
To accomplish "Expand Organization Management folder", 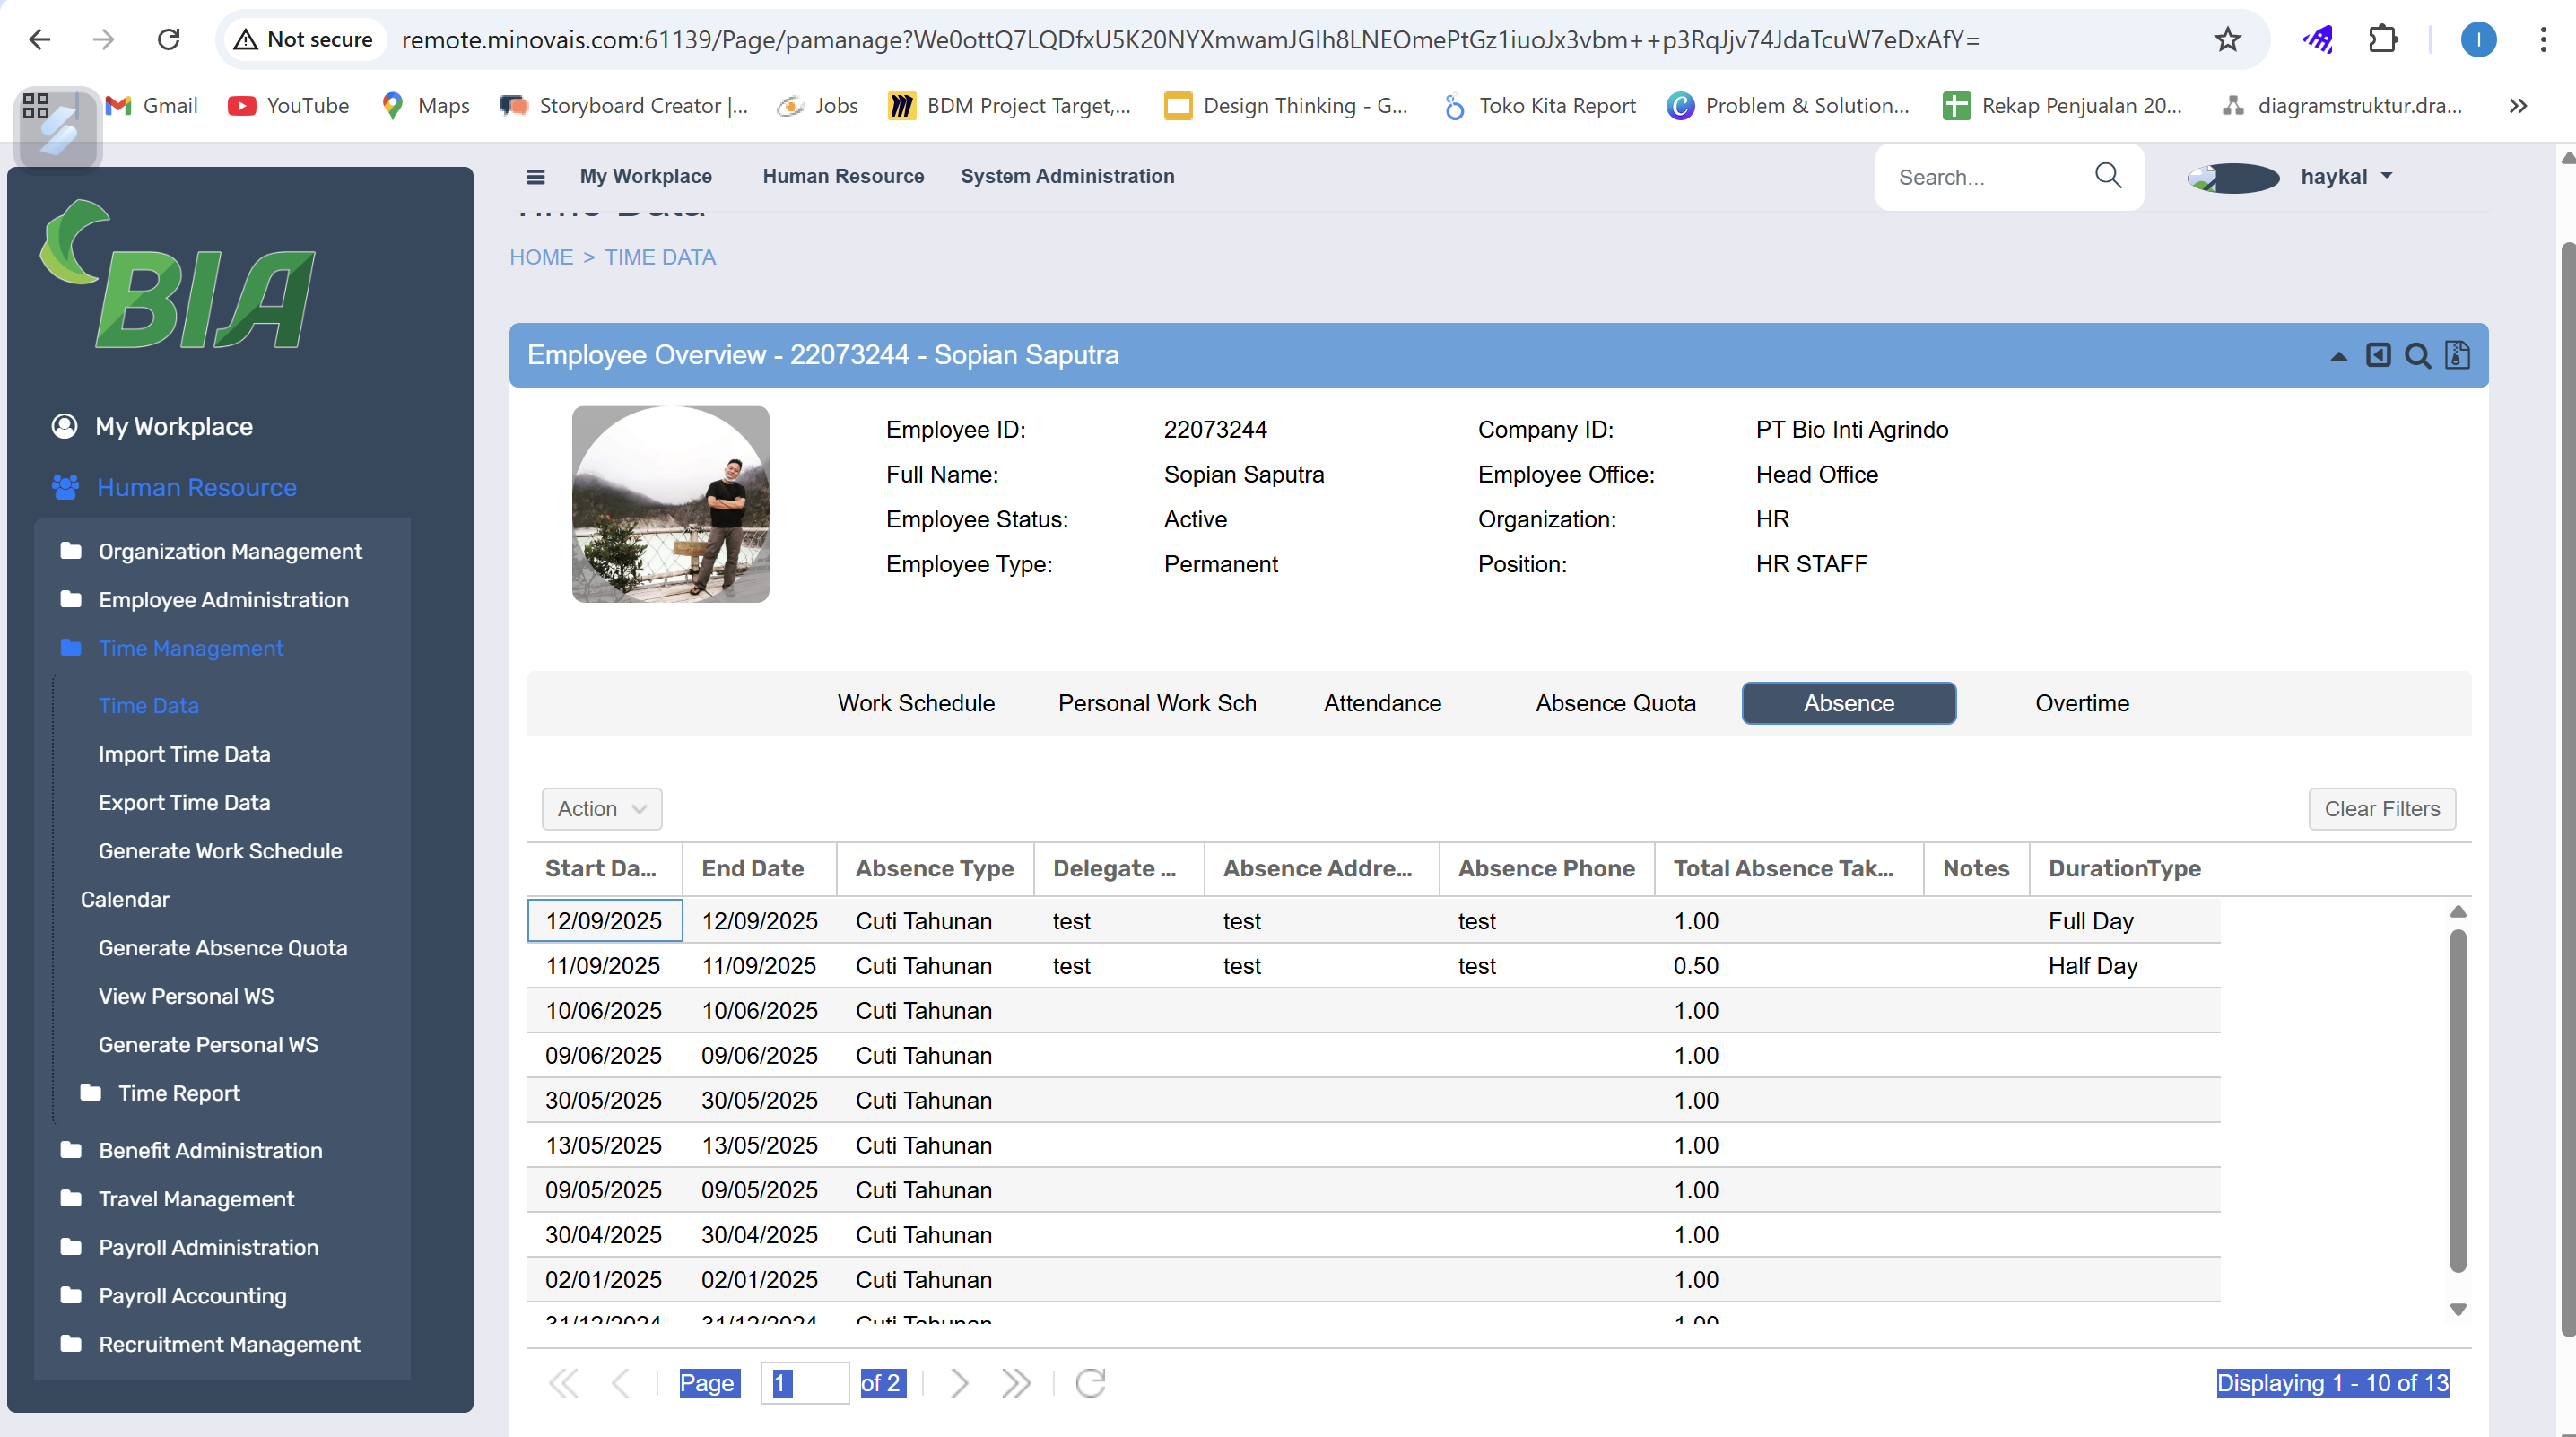I will pos(211,551).
